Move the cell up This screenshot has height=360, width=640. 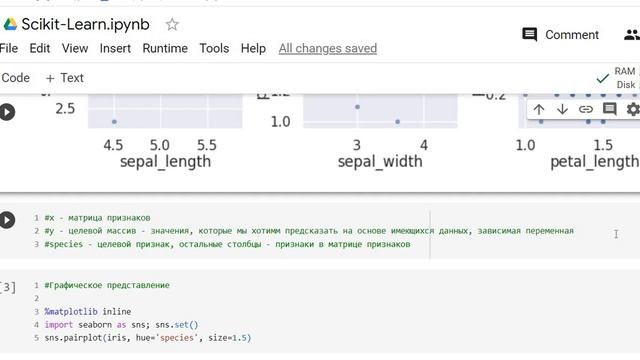(x=539, y=109)
